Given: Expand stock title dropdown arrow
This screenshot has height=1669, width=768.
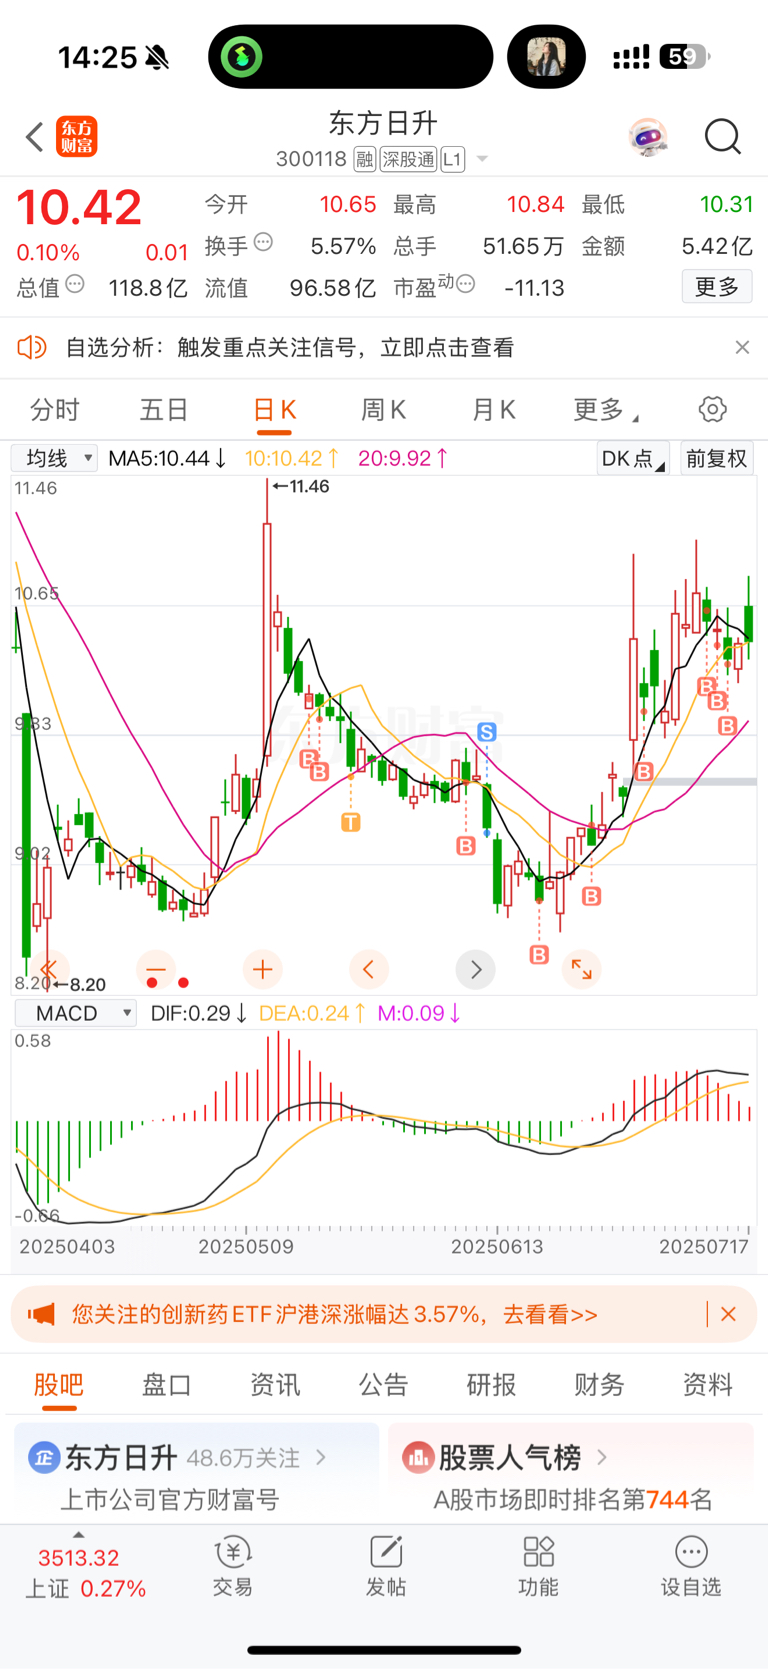Looking at the screenshot, I should click(x=482, y=159).
